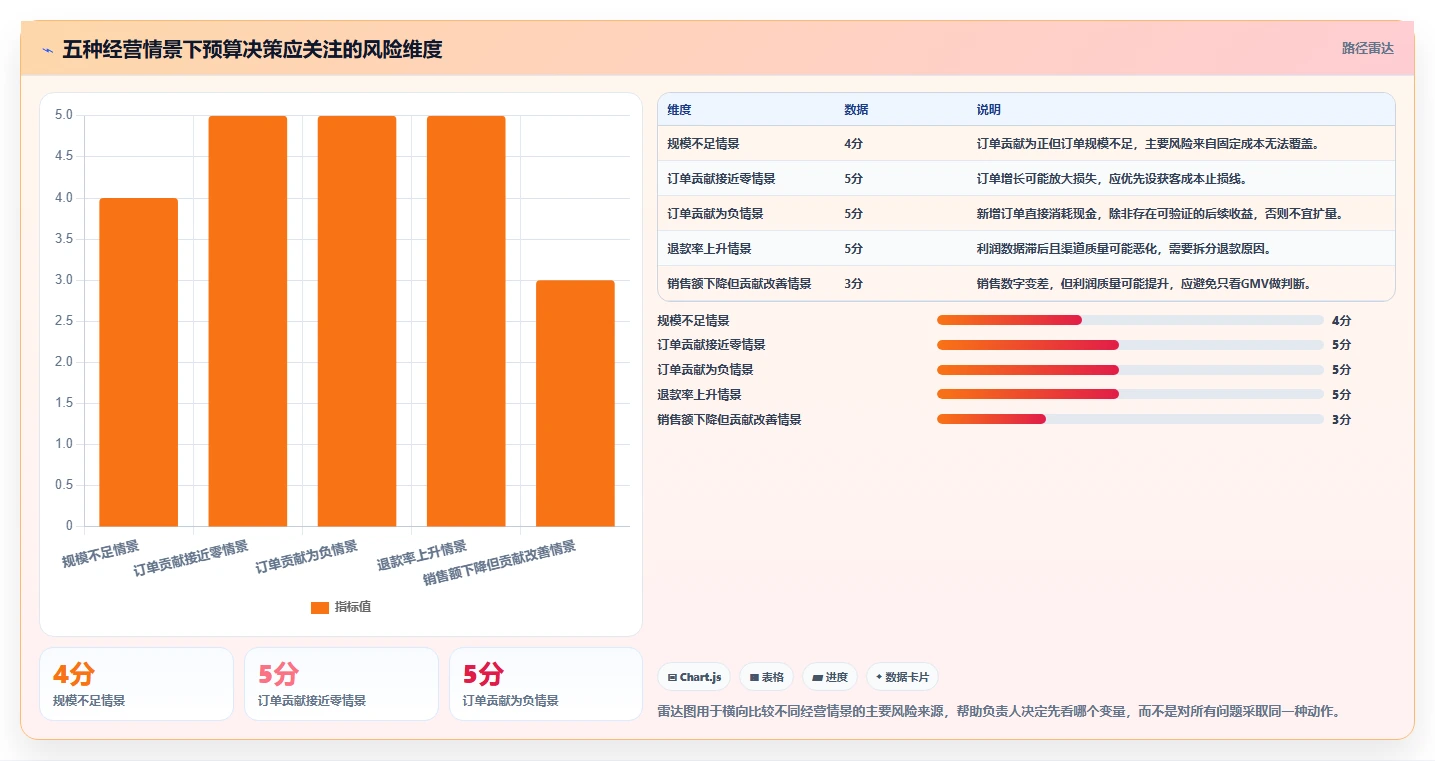Click the 退款率上升情景 progress bar
This screenshot has height=761, width=1435.
pyautogui.click(x=1130, y=394)
